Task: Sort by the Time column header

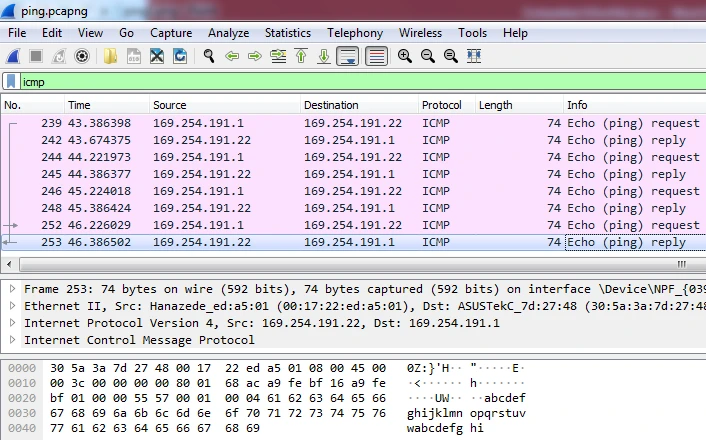Action: (107, 105)
